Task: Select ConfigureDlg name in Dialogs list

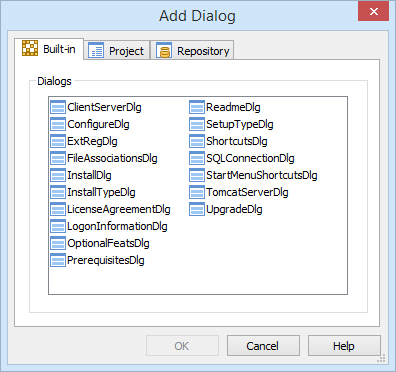Action: coord(98,124)
